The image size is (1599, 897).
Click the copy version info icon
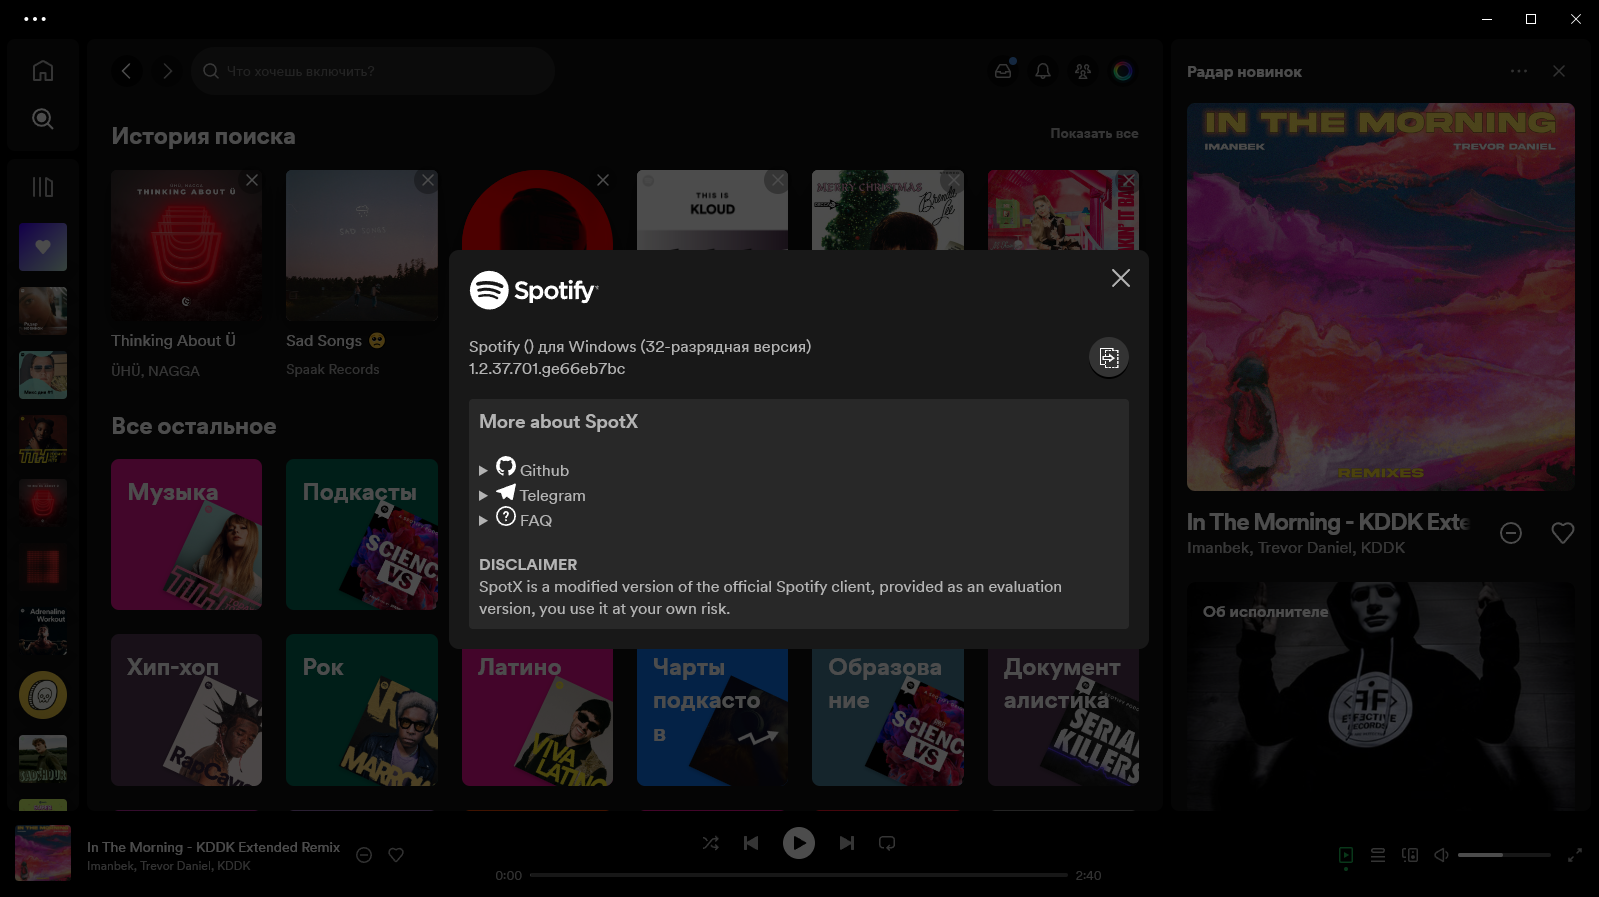tap(1109, 357)
